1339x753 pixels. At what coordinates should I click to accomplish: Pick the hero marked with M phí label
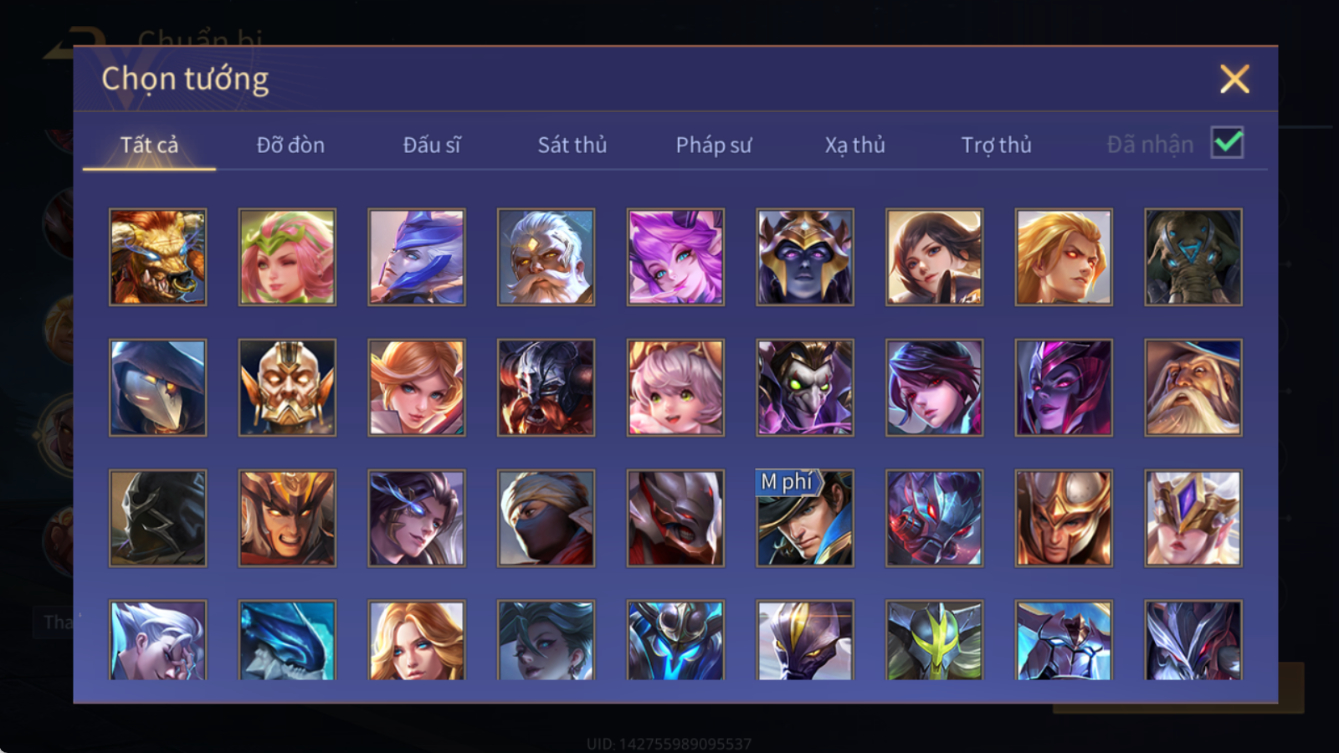point(805,518)
